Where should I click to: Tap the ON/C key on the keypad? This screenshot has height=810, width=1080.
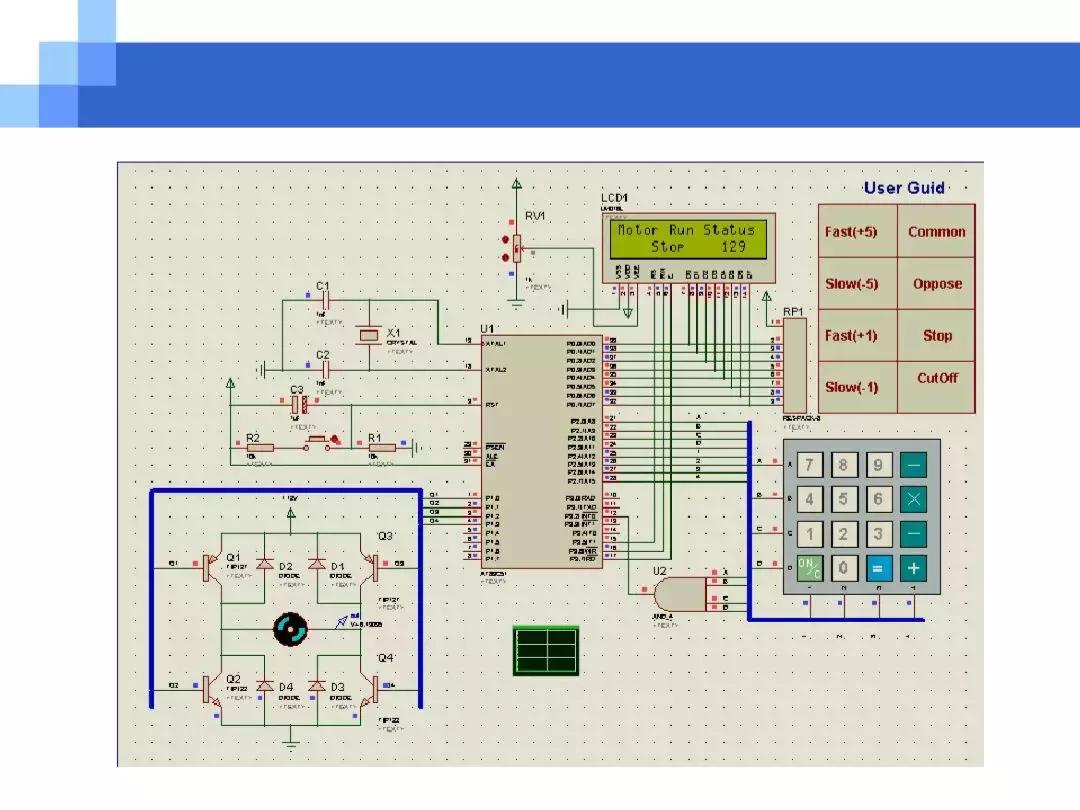809,568
